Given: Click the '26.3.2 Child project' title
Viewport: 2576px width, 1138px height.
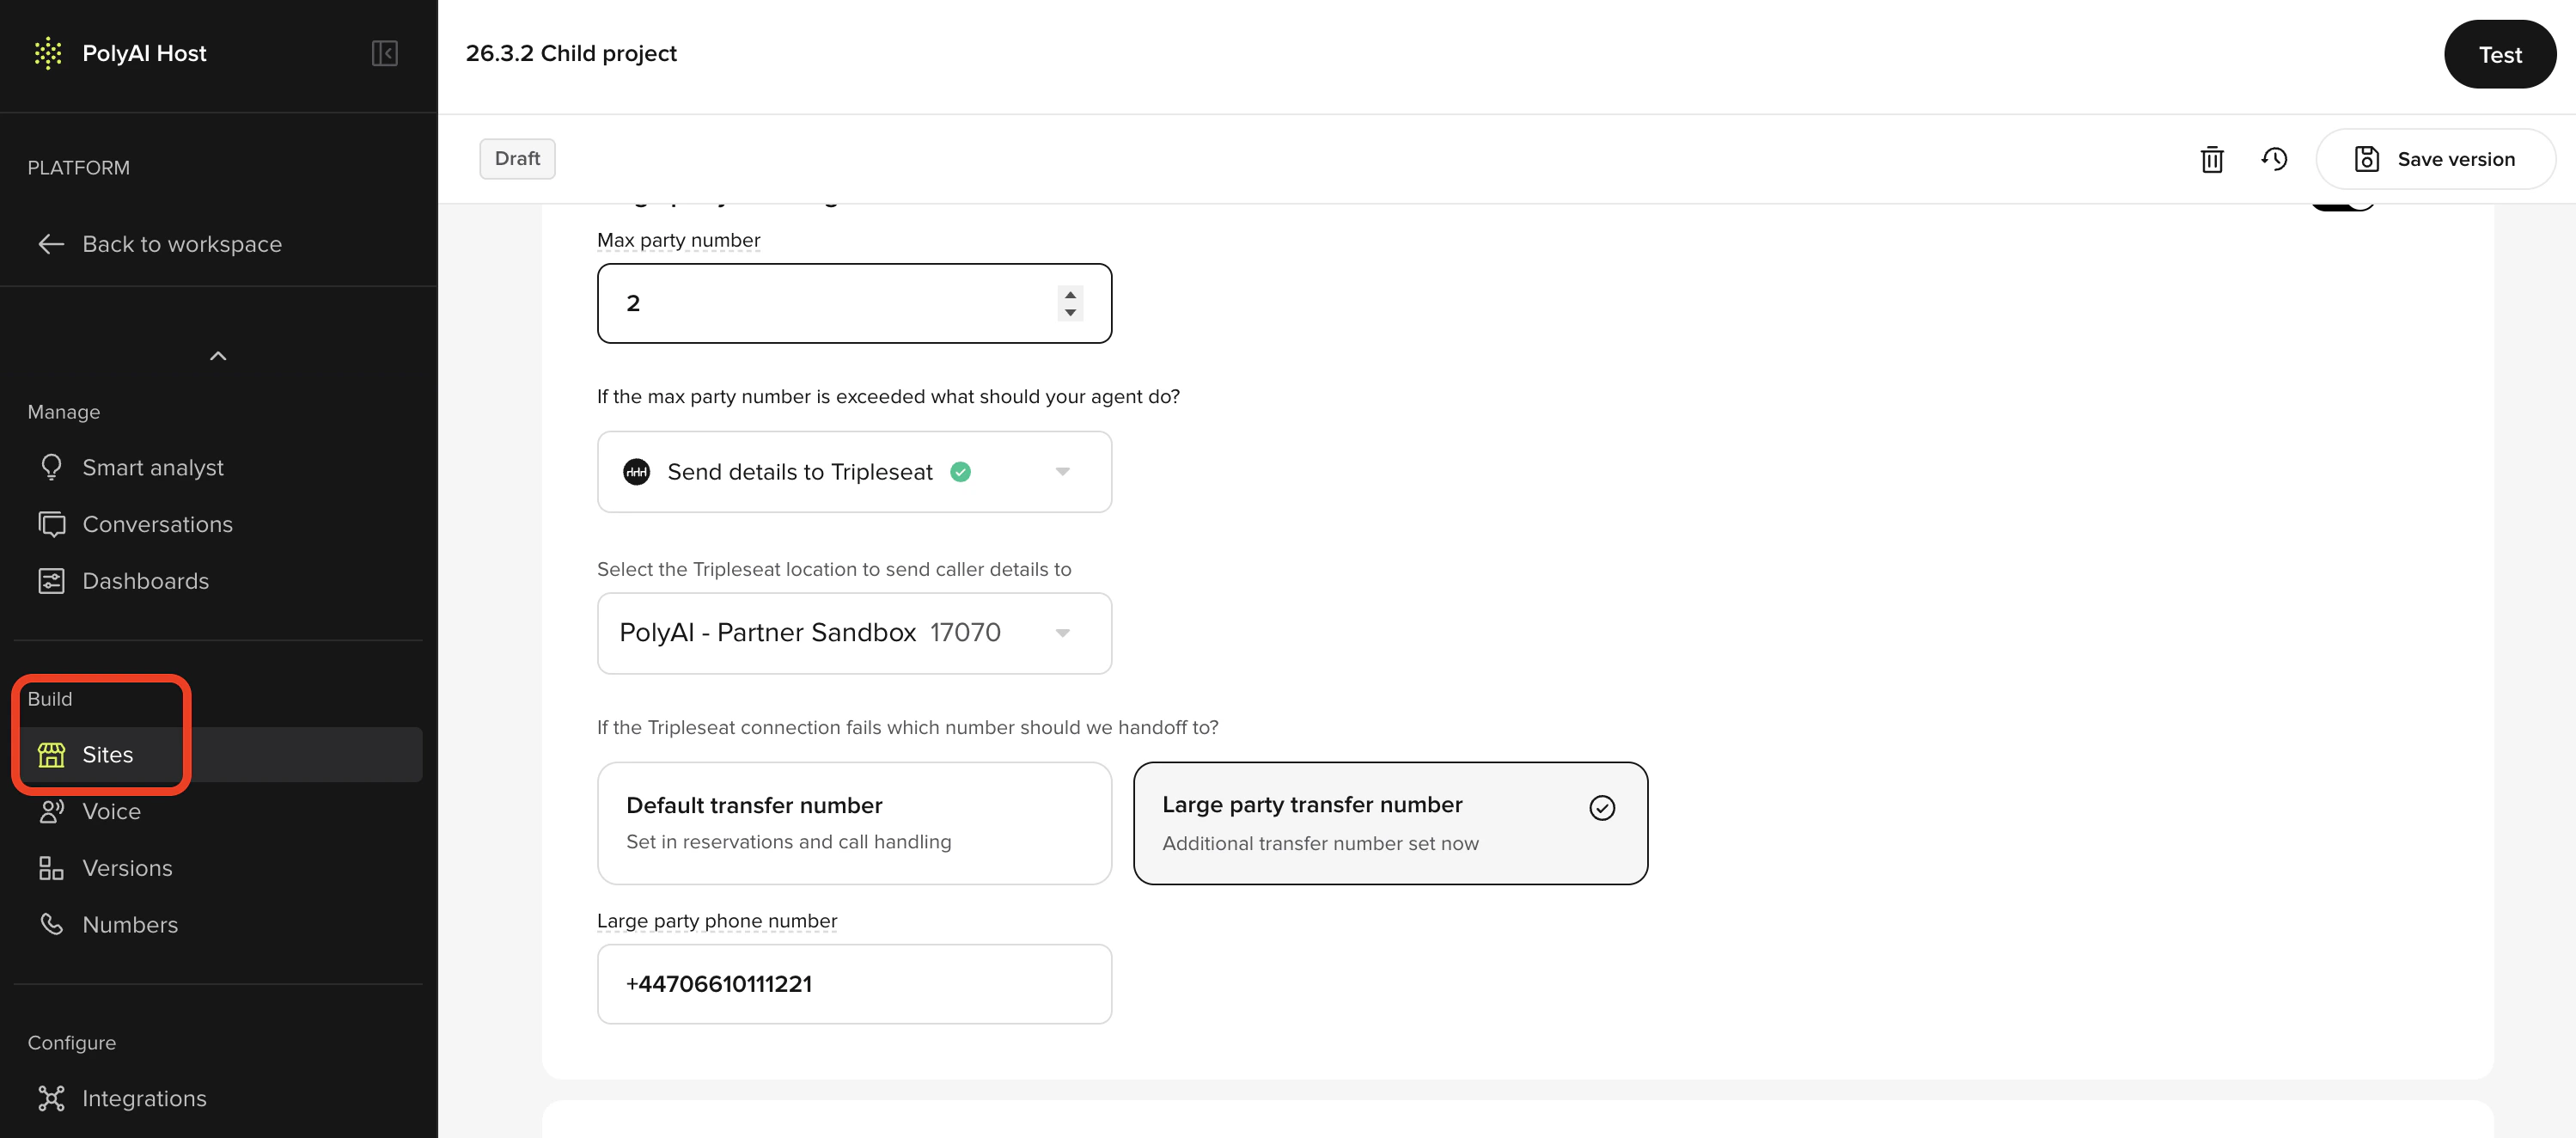Looking at the screenshot, I should [x=571, y=54].
